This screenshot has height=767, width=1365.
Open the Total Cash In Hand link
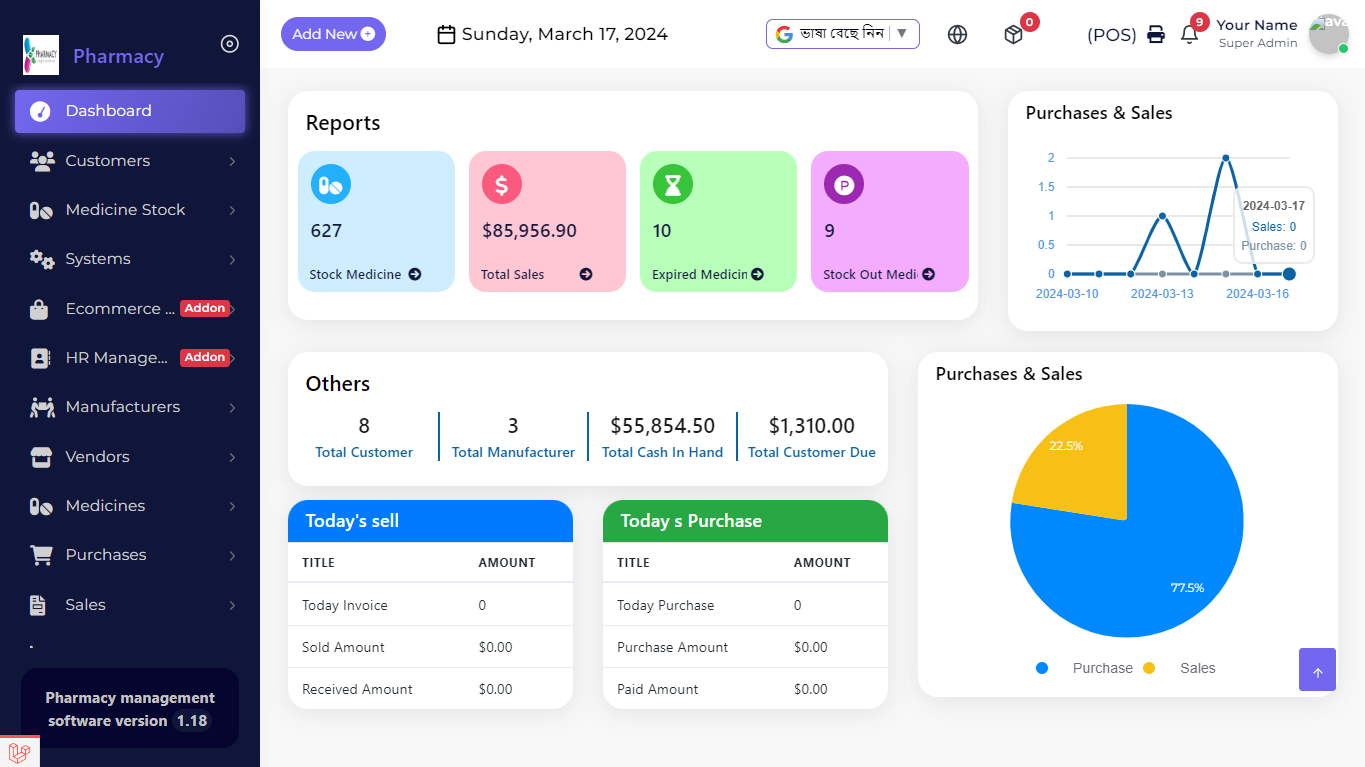pyautogui.click(x=662, y=452)
